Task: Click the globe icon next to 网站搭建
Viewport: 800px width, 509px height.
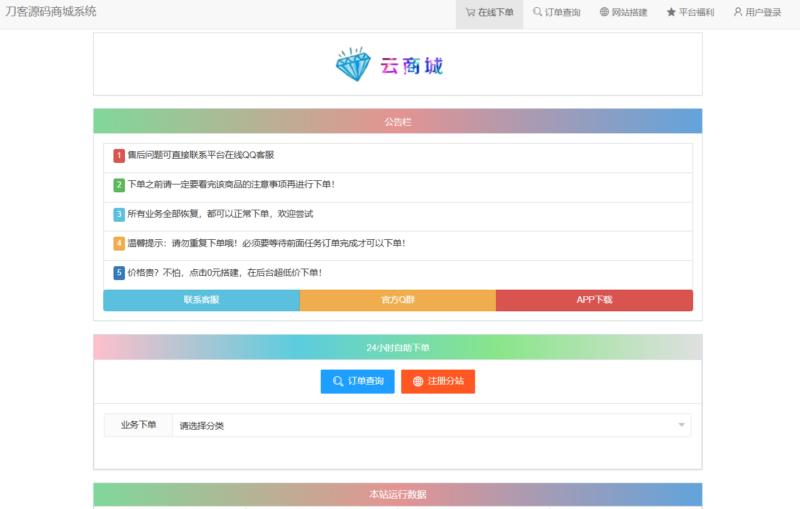Action: coord(604,12)
